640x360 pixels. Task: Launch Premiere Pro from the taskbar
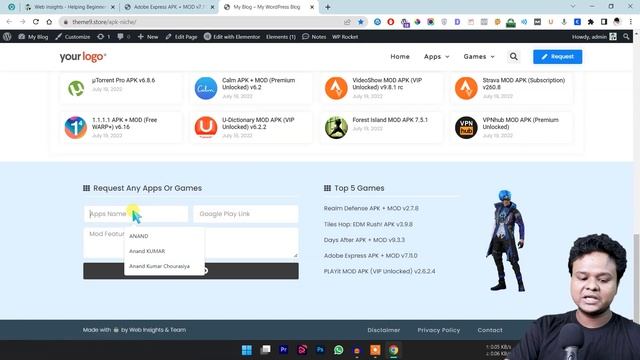click(284, 350)
